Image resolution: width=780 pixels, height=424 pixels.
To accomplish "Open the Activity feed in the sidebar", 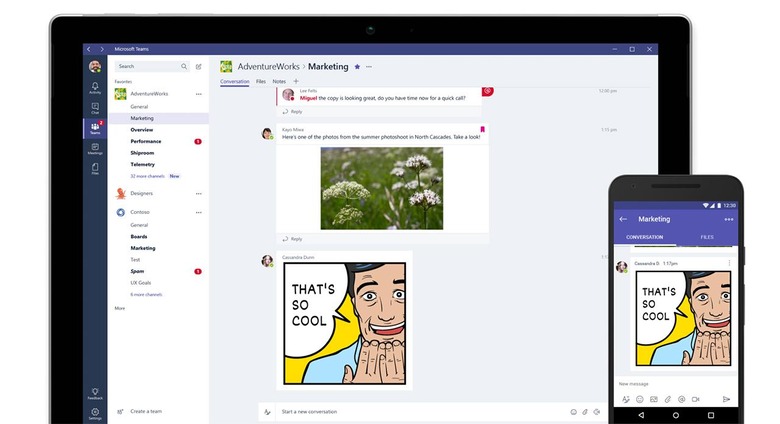I will point(95,88).
